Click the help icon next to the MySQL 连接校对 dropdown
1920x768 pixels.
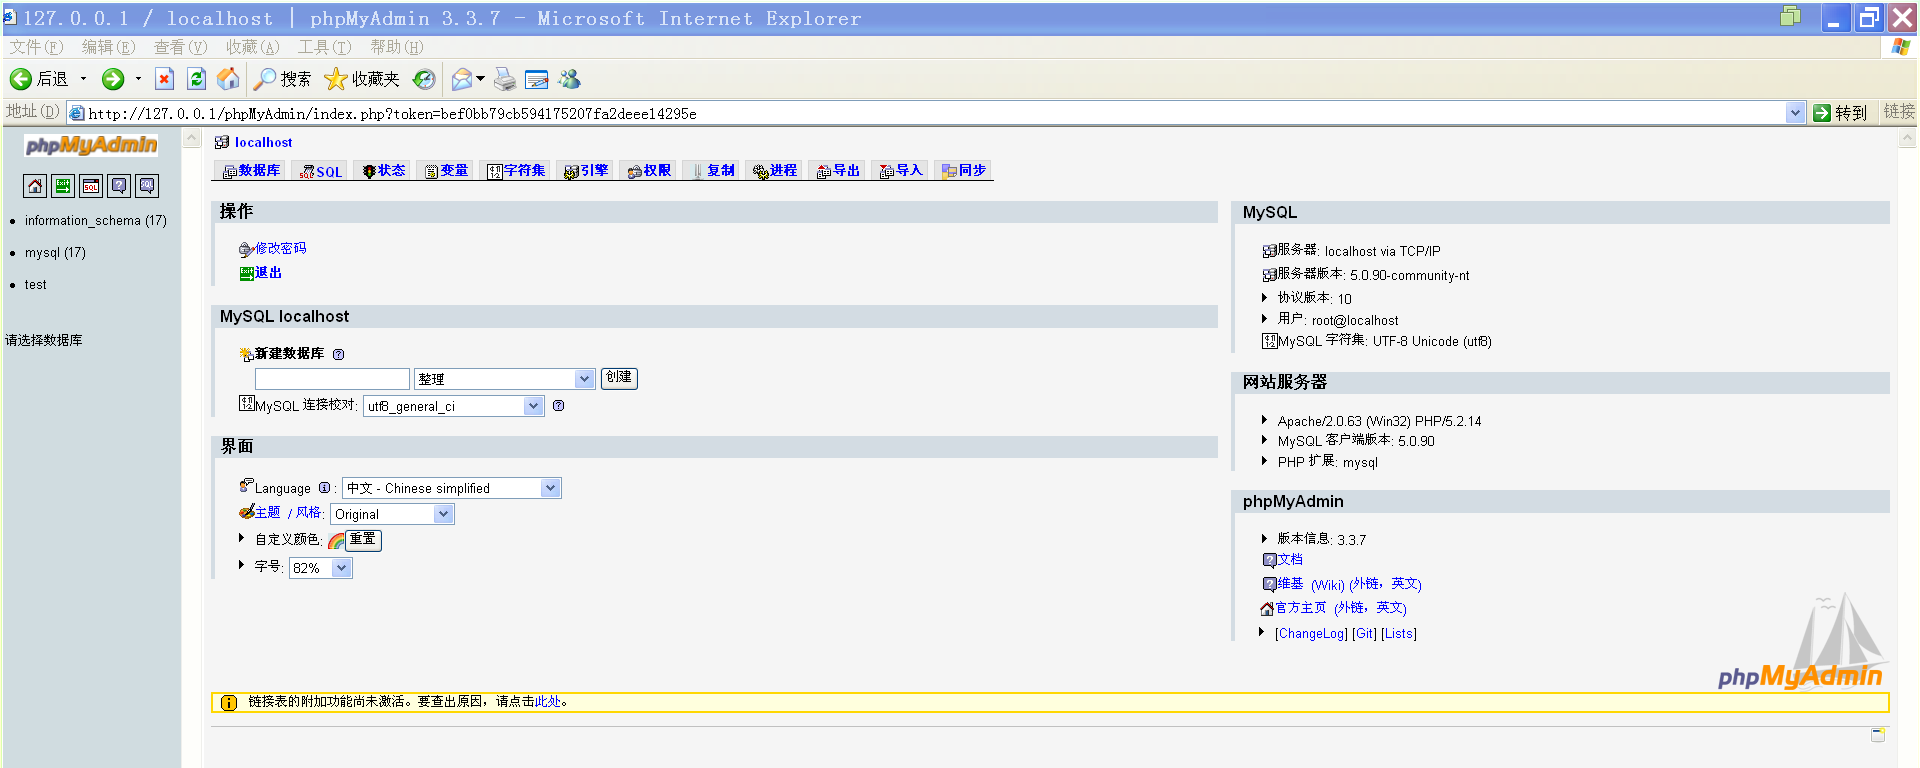tap(558, 405)
